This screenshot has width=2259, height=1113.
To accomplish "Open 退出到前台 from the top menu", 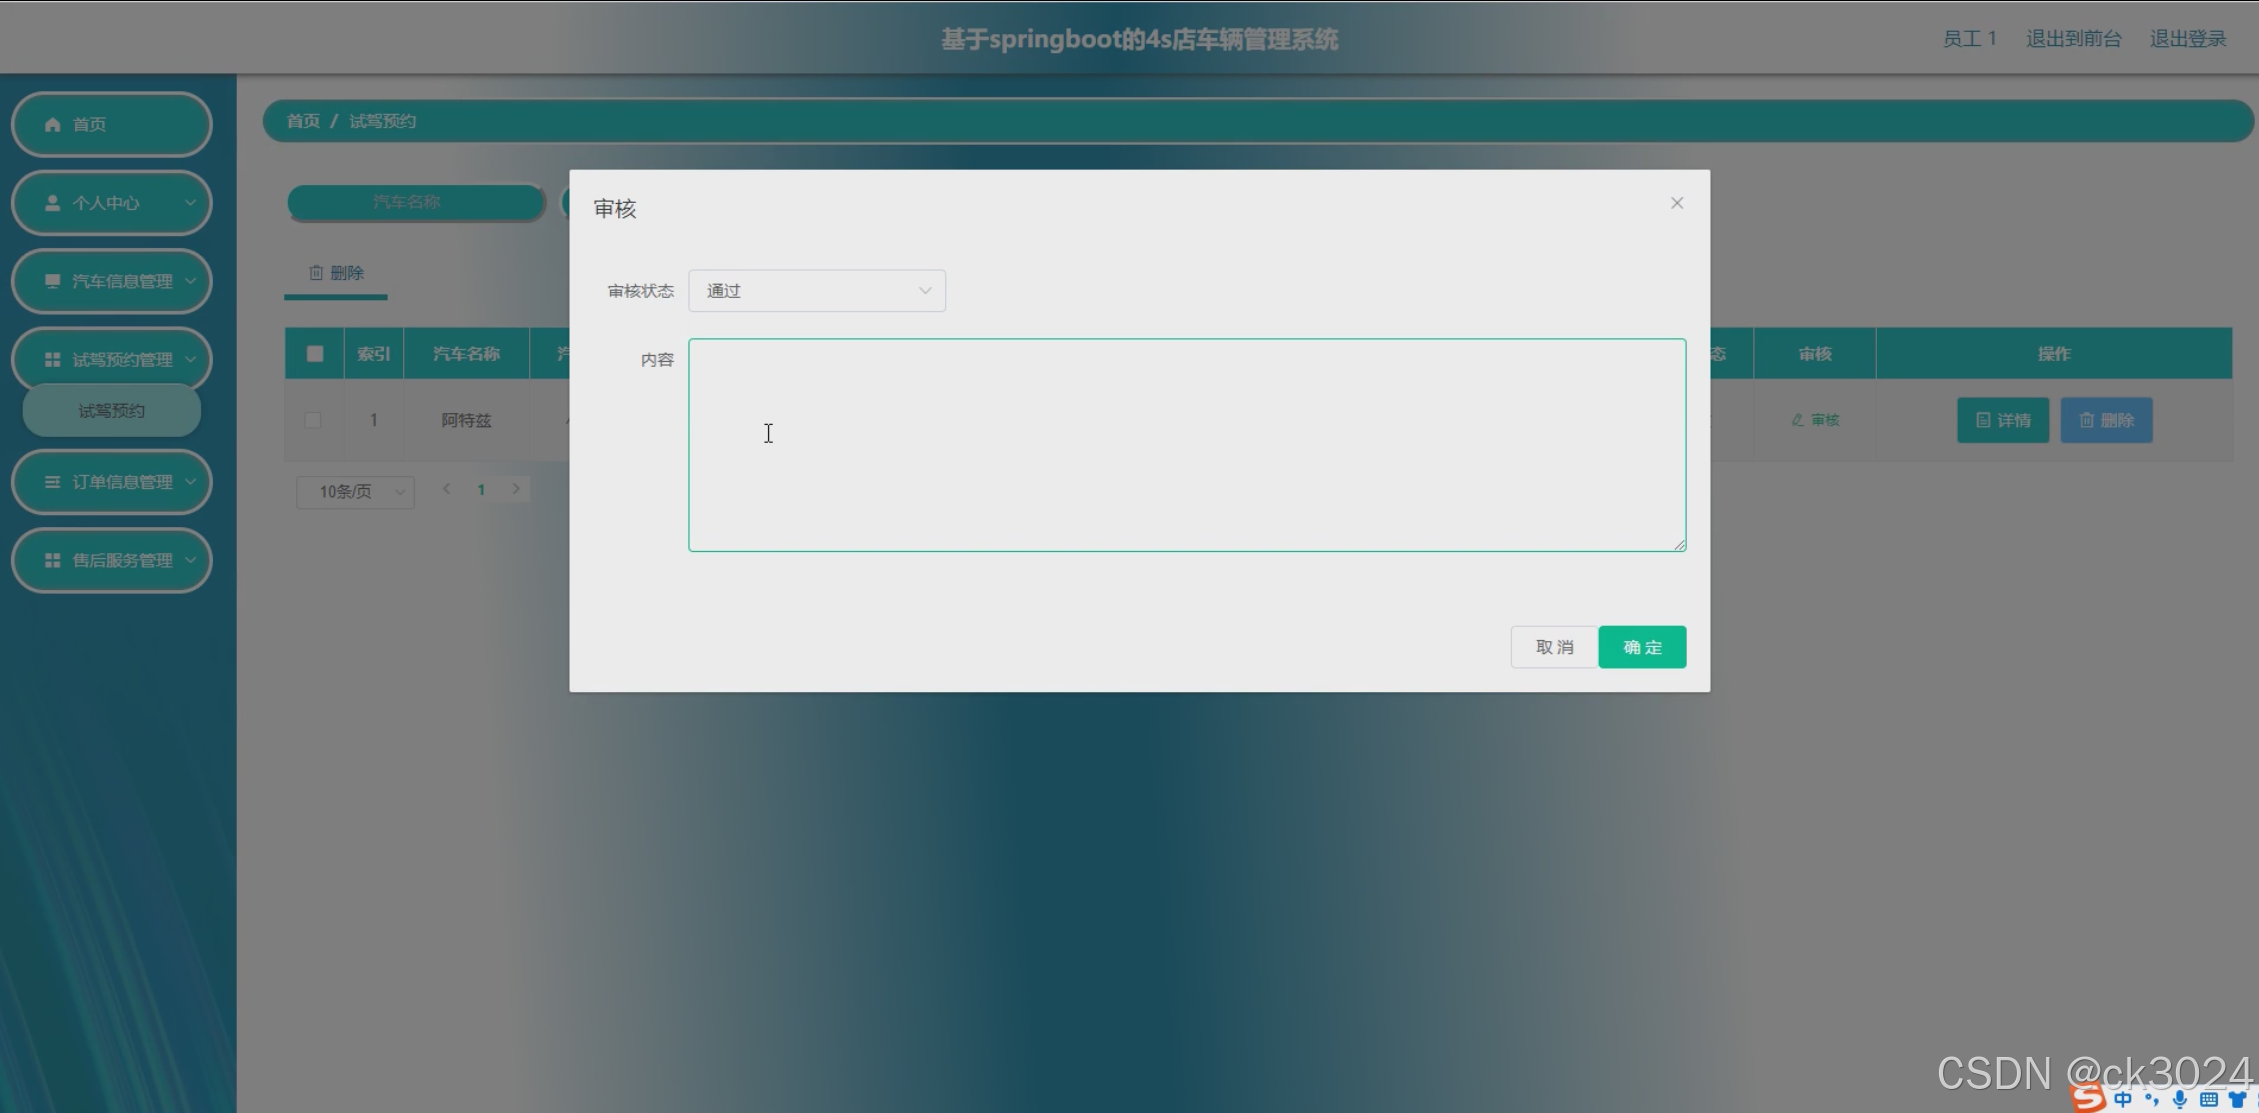I will (2072, 38).
